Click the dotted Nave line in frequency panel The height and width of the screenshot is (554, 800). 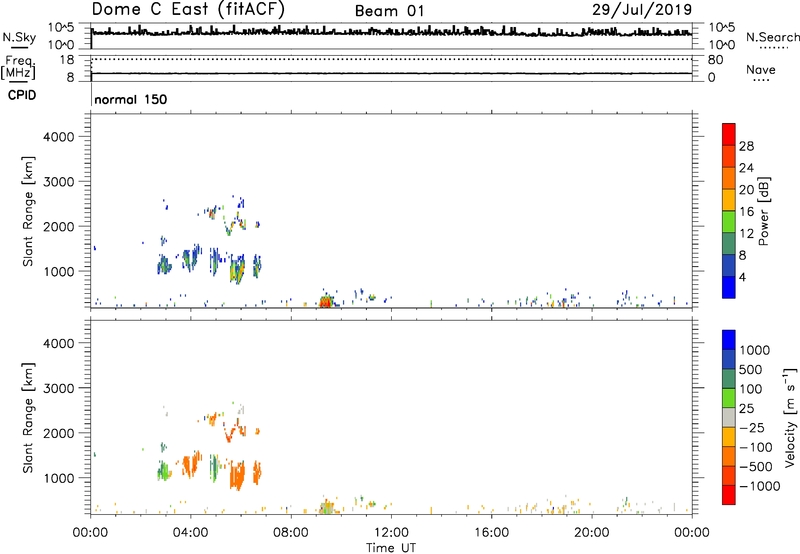[391, 59]
